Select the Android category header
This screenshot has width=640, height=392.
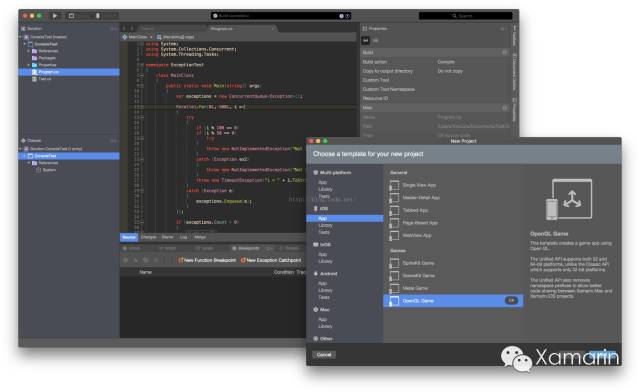[x=325, y=274]
